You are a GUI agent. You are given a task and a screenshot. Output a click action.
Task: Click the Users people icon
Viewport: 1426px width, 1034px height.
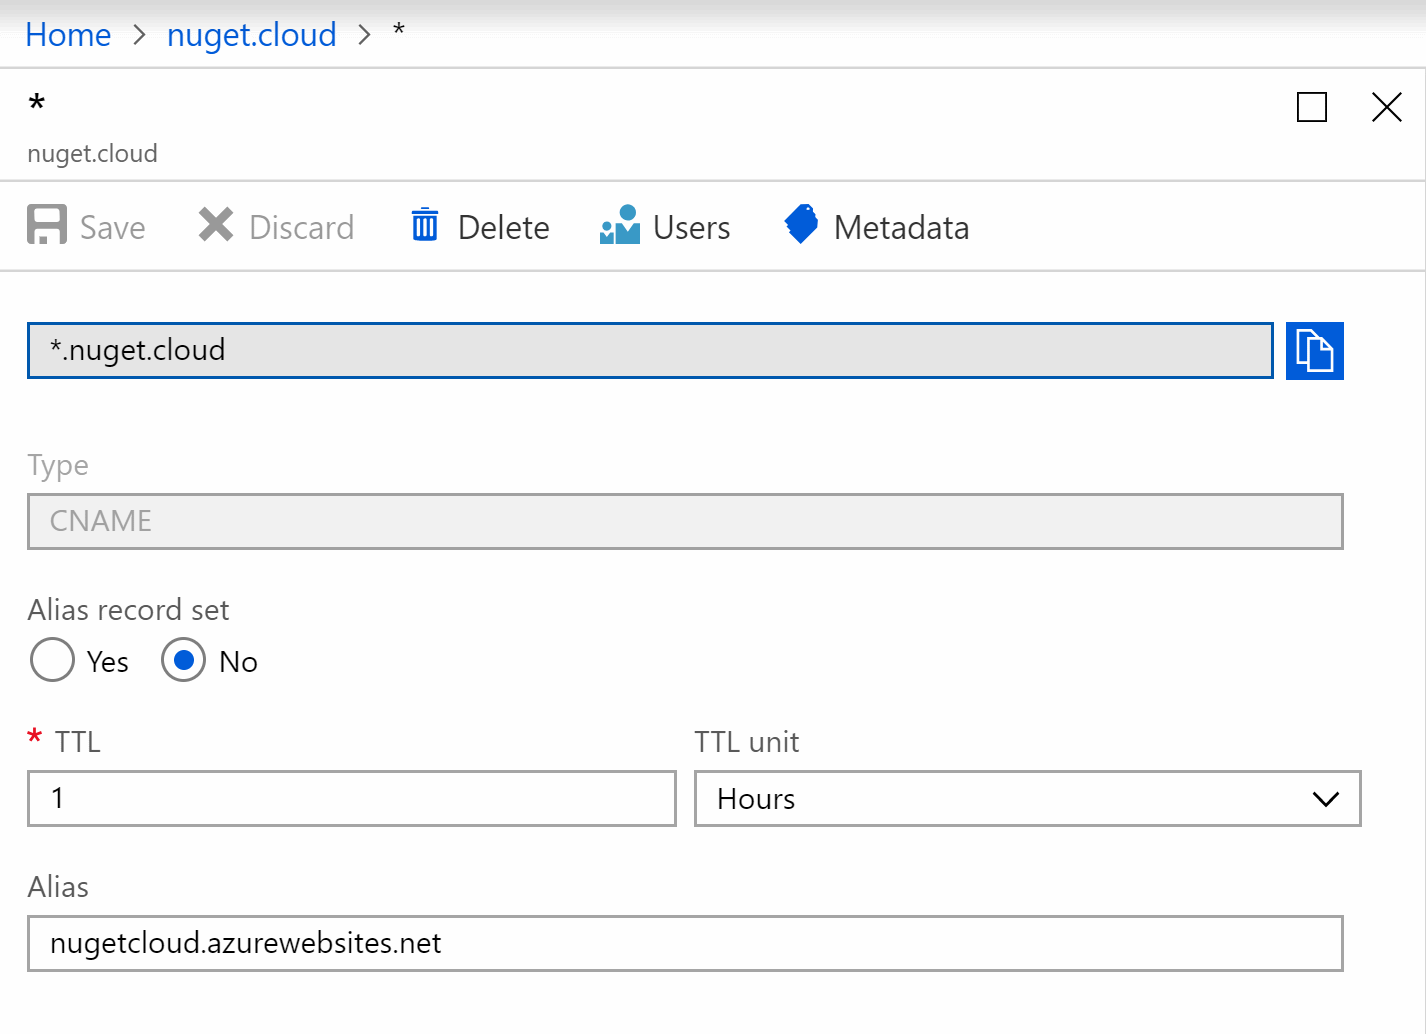620,225
